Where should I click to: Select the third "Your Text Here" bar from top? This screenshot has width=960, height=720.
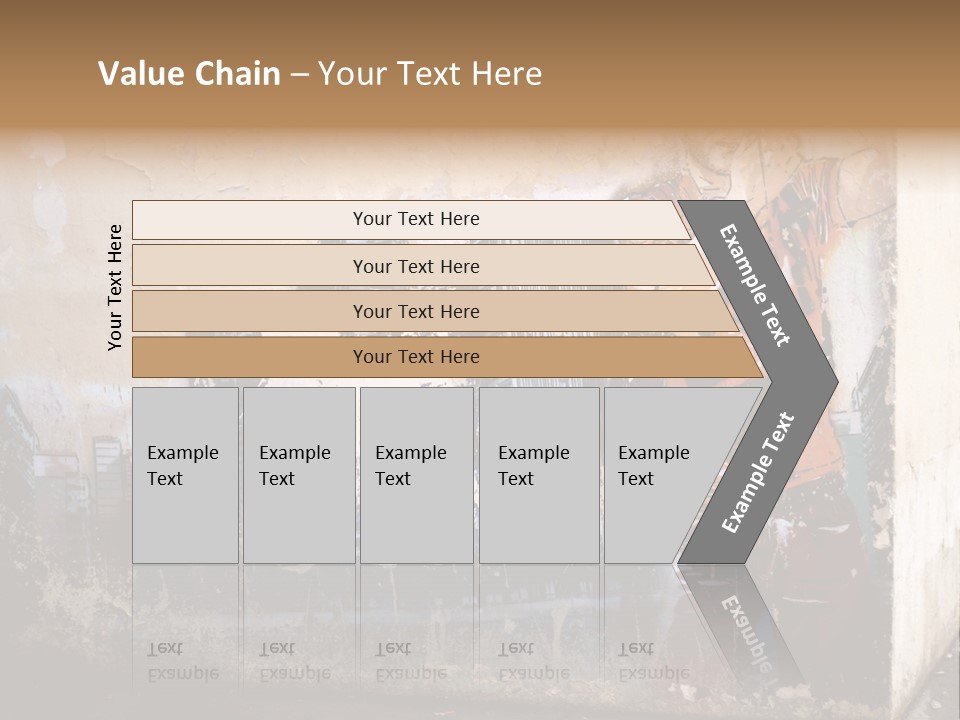pos(415,311)
